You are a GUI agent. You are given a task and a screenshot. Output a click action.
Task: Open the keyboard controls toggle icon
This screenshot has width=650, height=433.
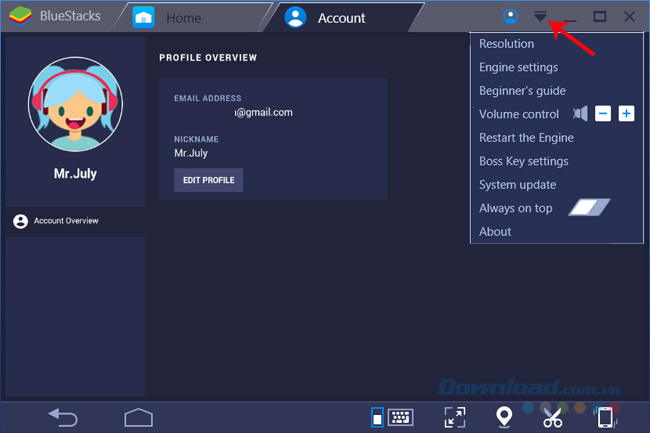point(392,416)
